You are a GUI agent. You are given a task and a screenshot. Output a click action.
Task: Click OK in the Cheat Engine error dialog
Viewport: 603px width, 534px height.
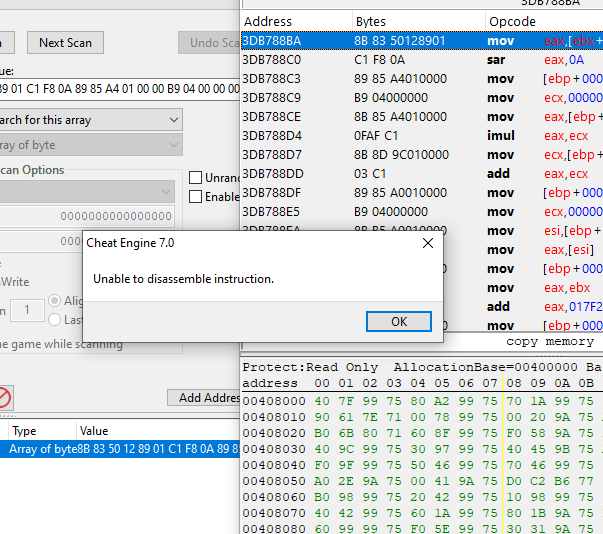[x=399, y=321]
